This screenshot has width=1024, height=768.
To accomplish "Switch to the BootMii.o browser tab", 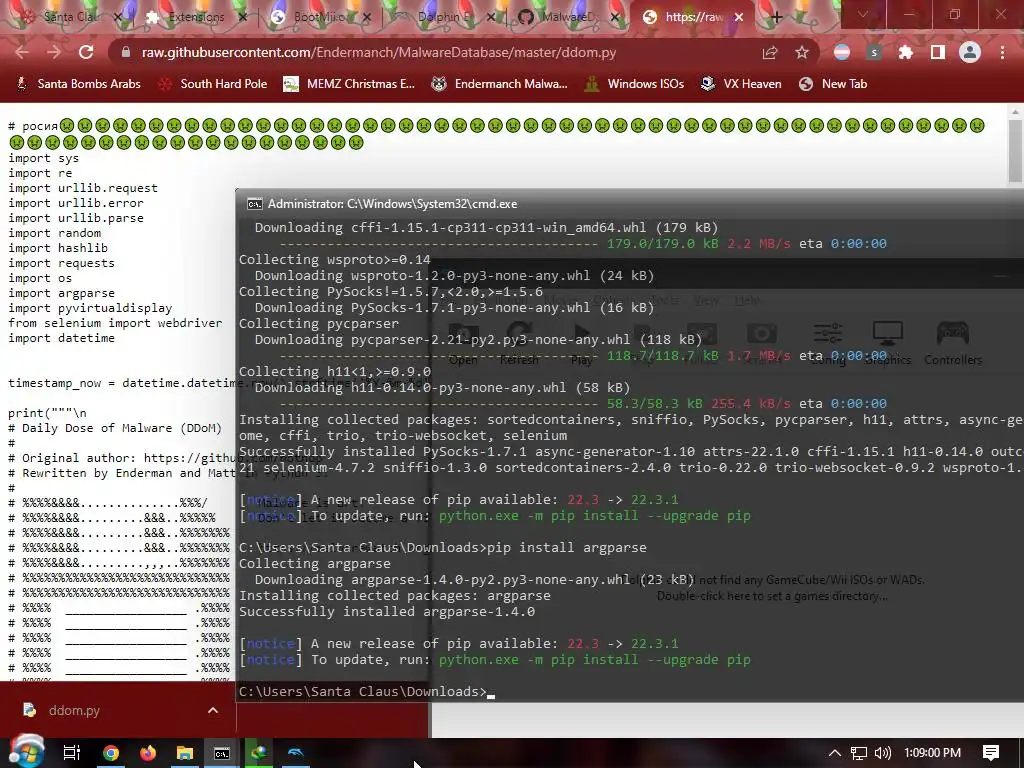I will pyautogui.click(x=320, y=17).
